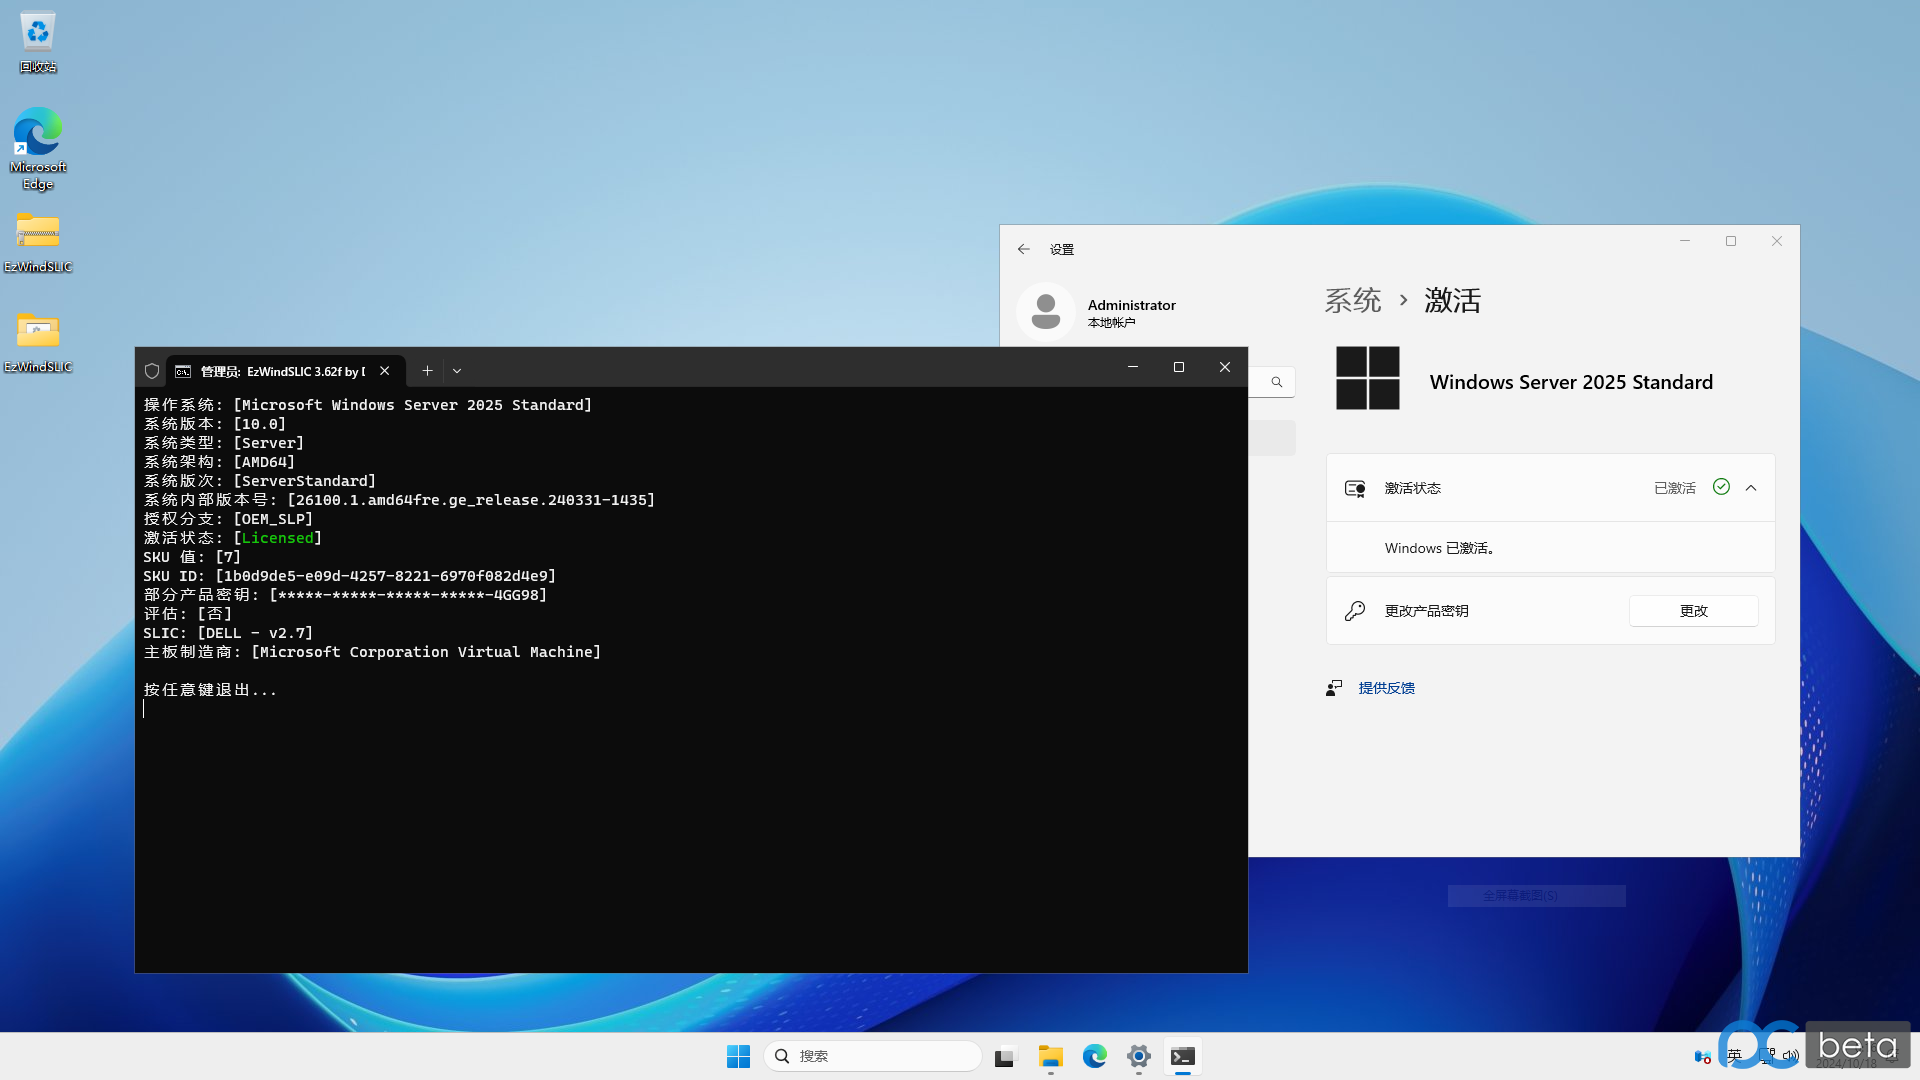Click the Windows Server 2025 Standard title
Screen dimensions: 1920x1080
pos(1571,382)
